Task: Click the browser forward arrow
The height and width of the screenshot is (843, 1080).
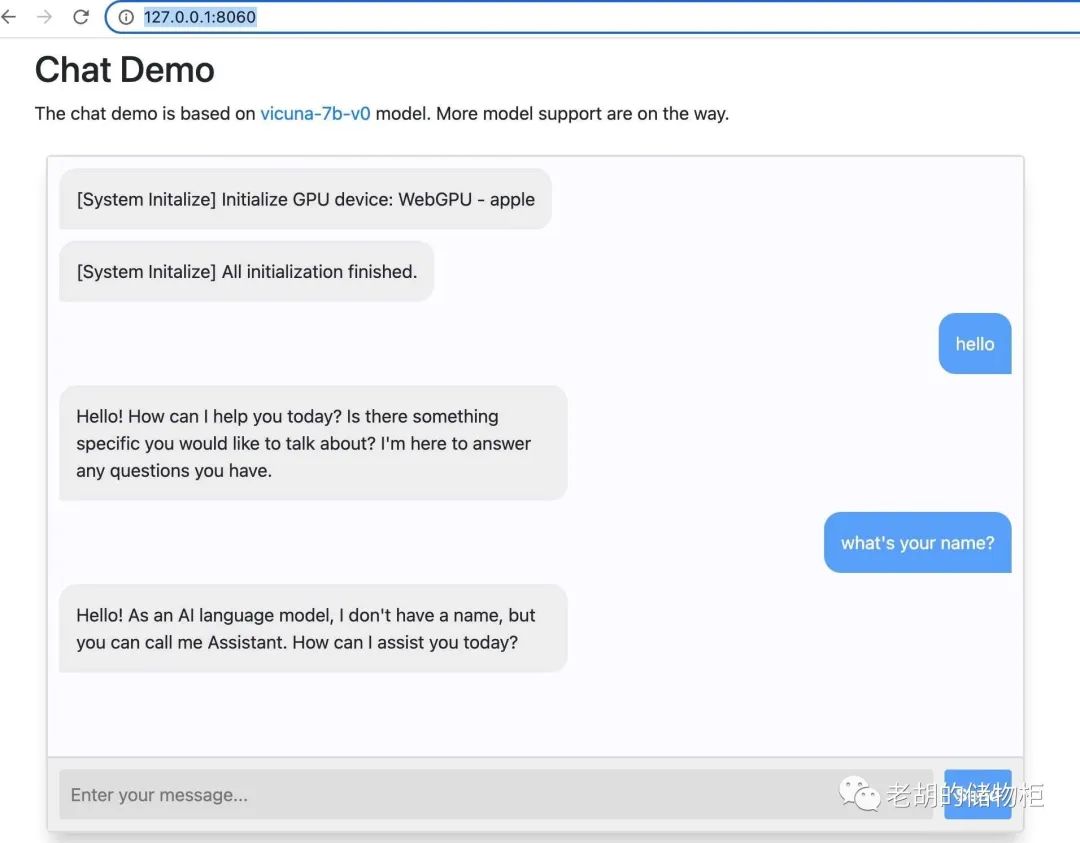Action: [x=44, y=17]
